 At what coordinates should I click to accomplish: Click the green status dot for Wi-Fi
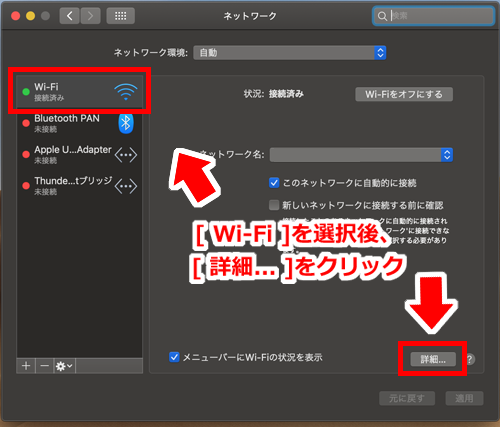click(26, 92)
